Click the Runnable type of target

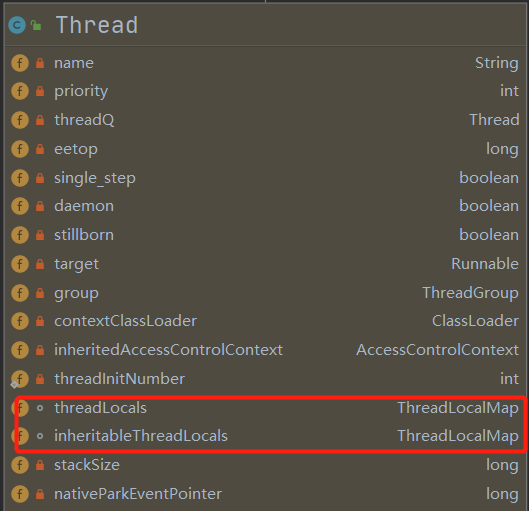point(485,264)
